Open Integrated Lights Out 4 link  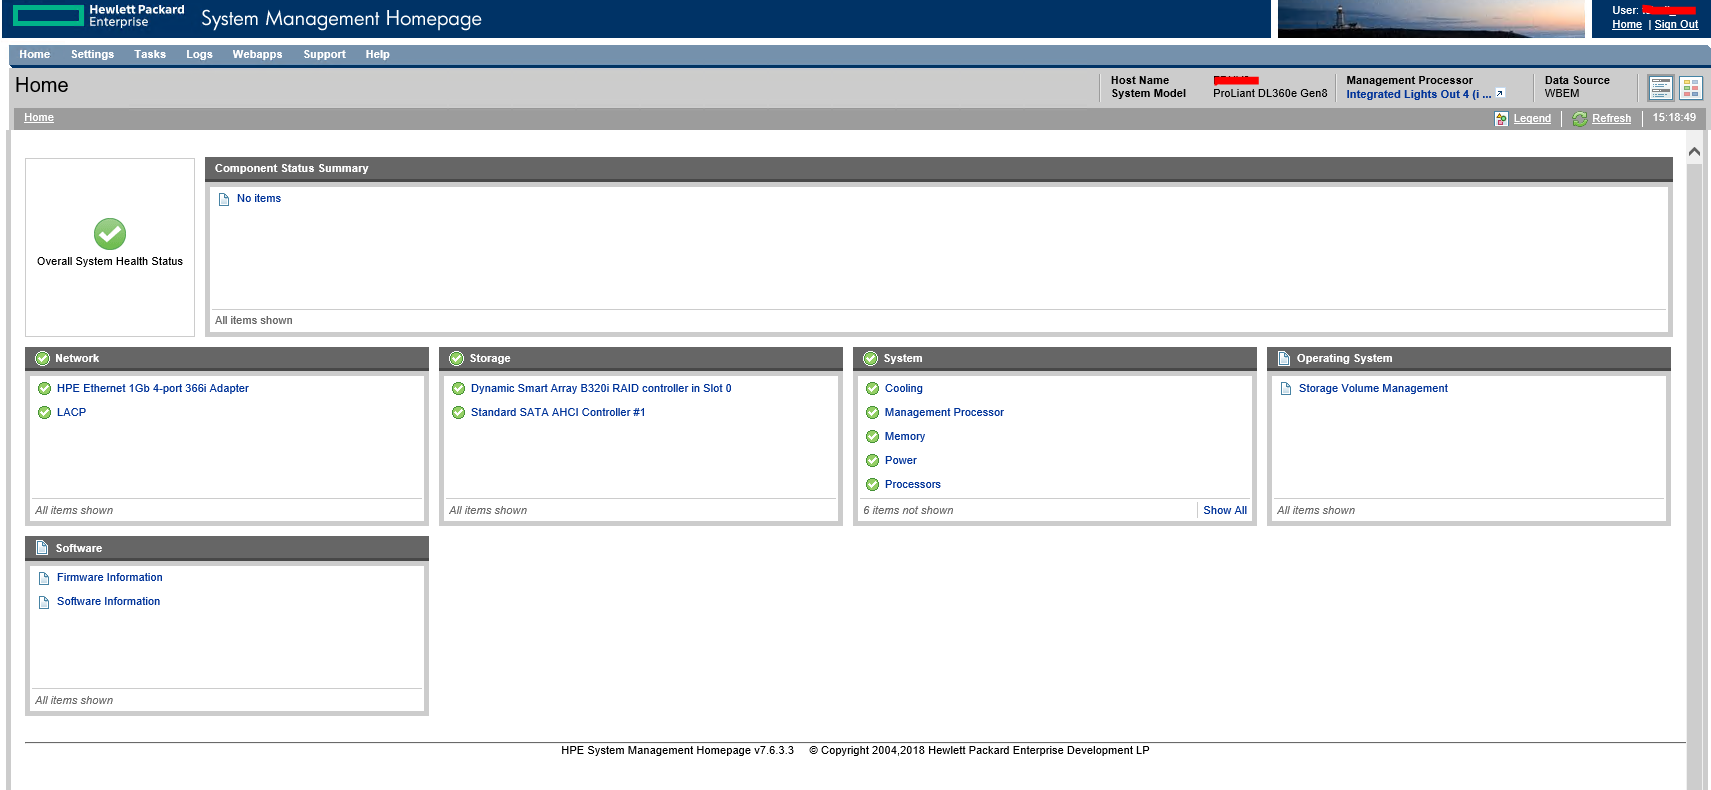click(x=1418, y=95)
